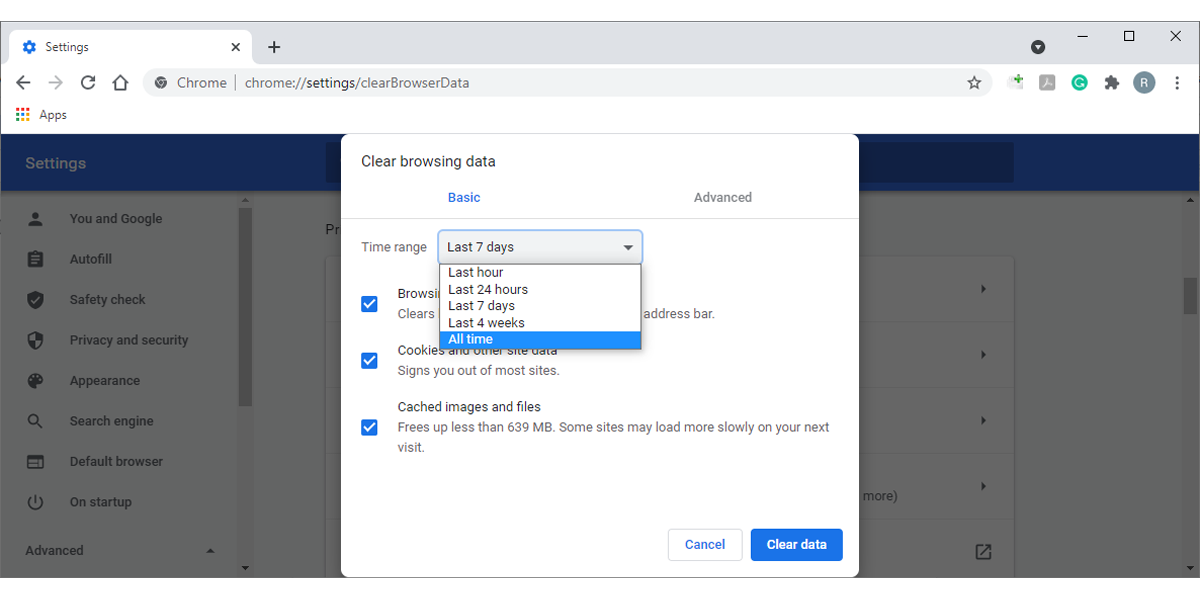Open Chrome three-dot menu

coord(1176,83)
